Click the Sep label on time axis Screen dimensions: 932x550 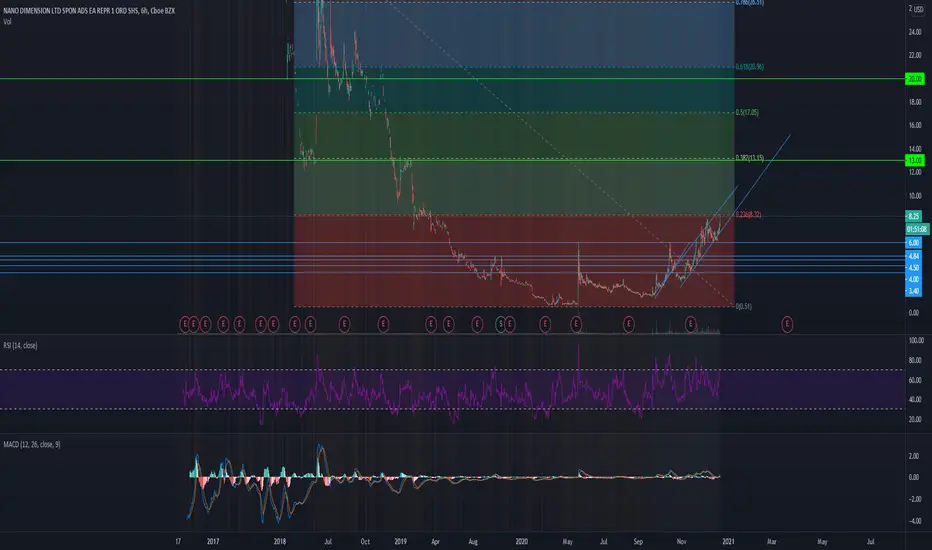point(638,542)
